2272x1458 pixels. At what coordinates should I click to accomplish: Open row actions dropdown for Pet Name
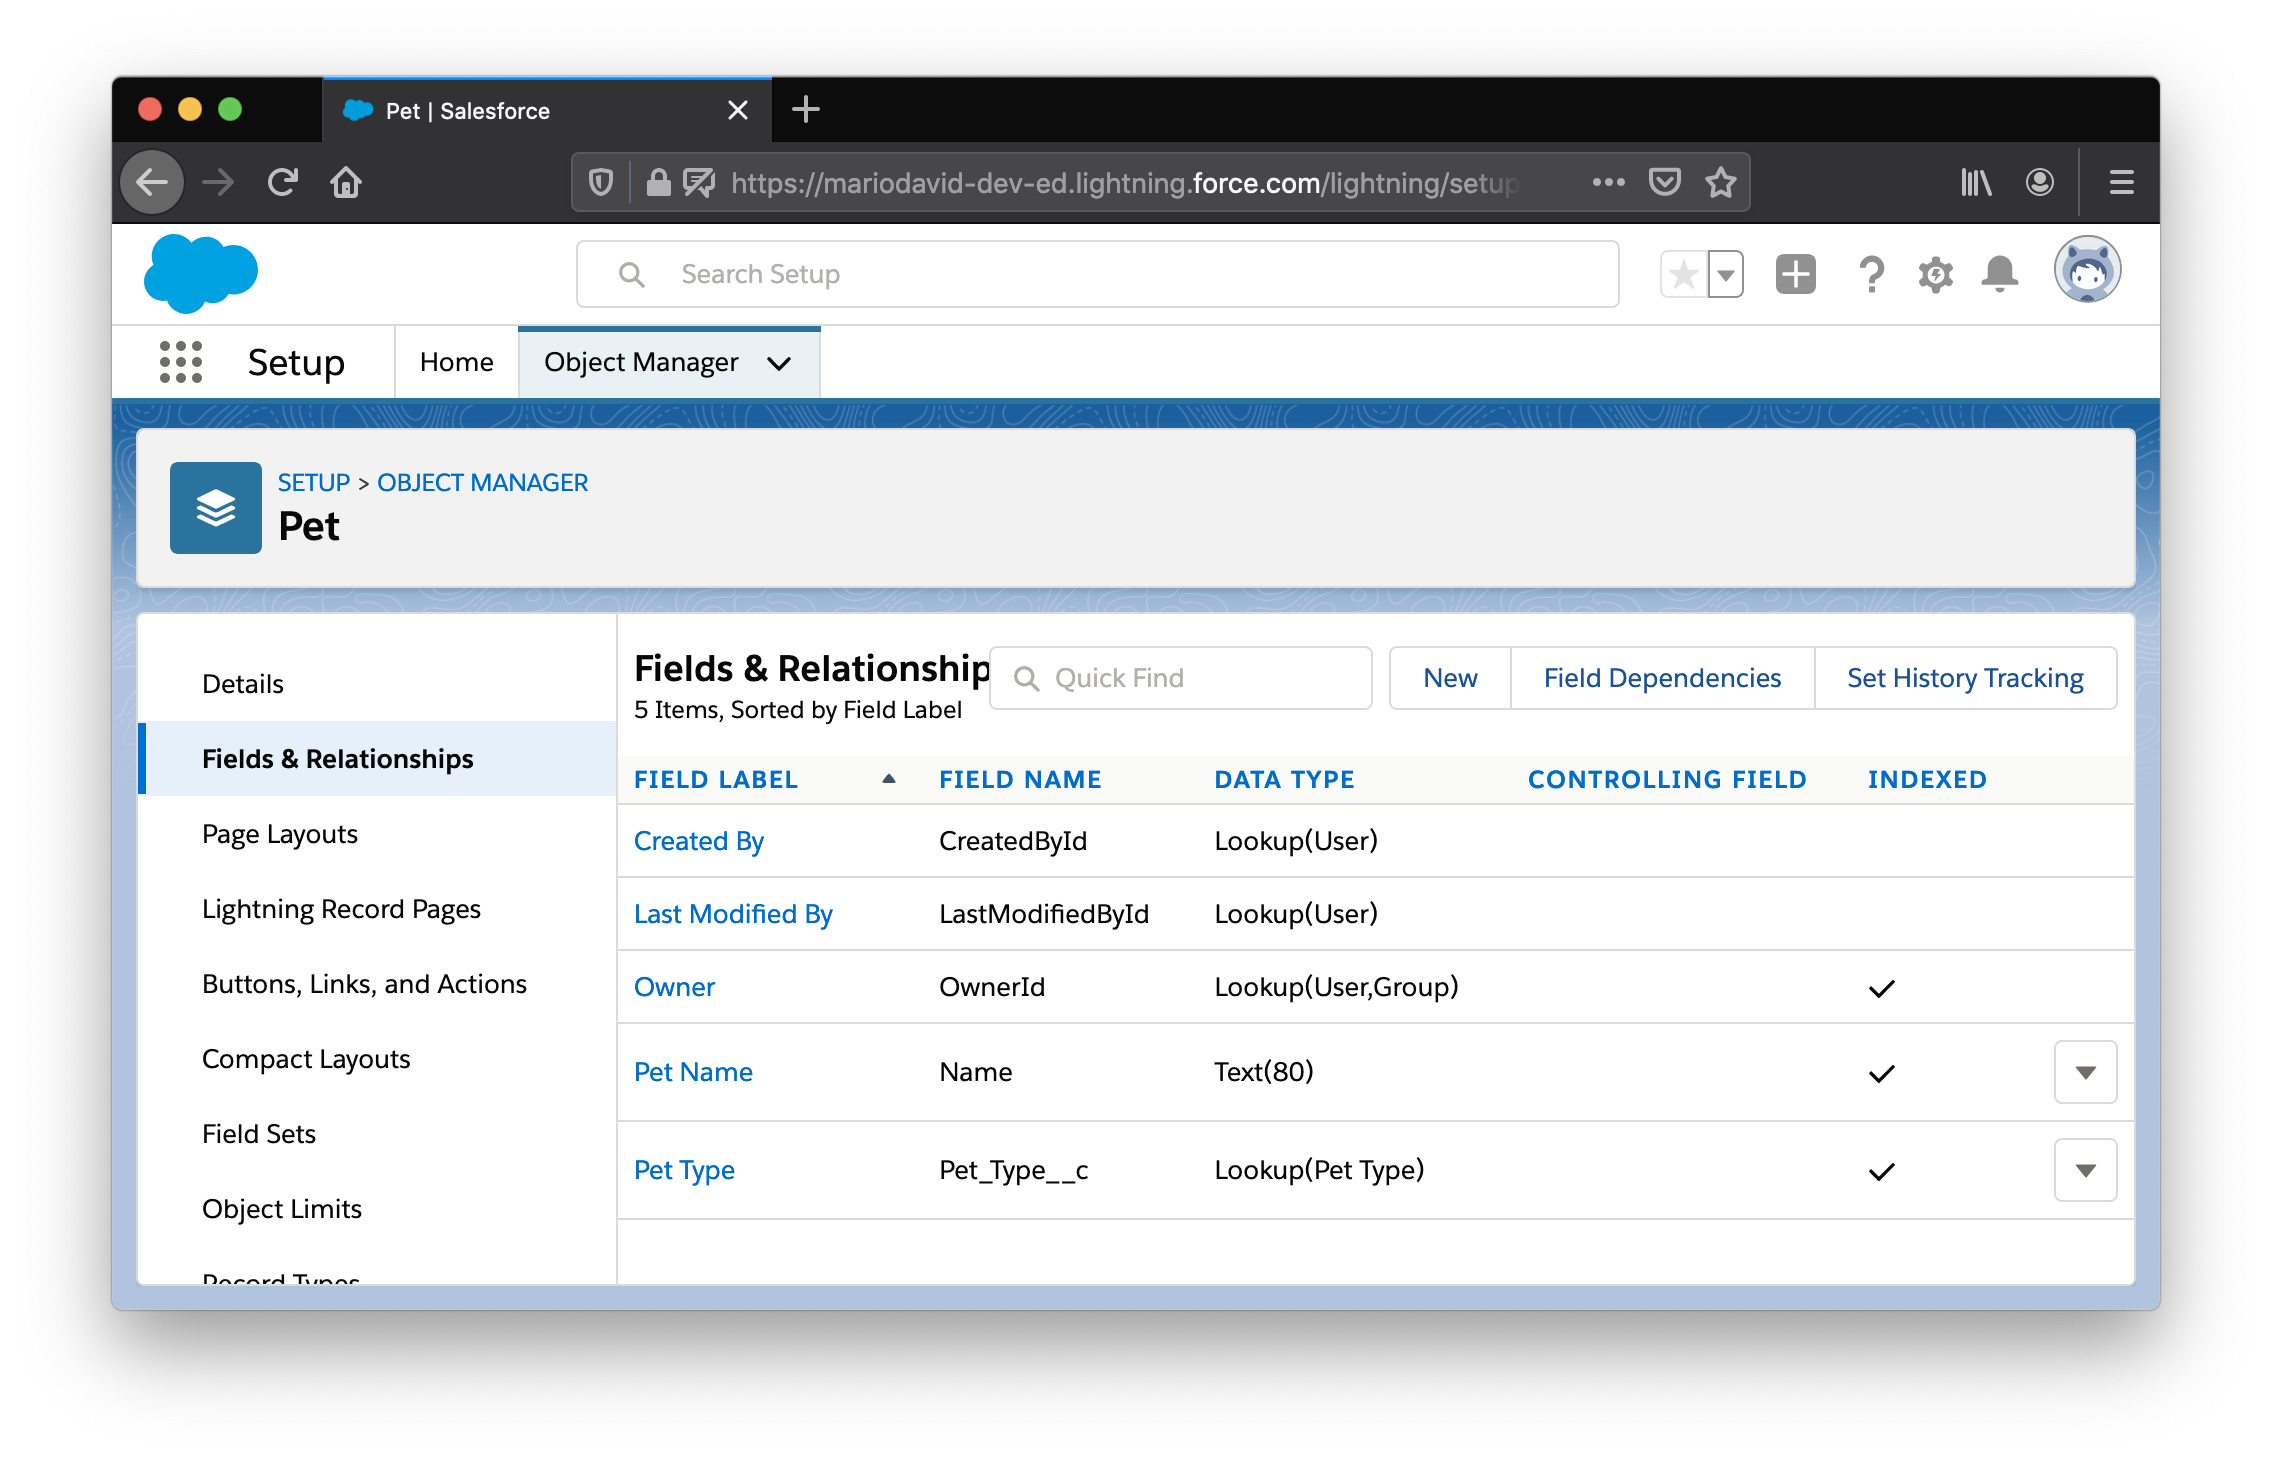point(2086,1072)
